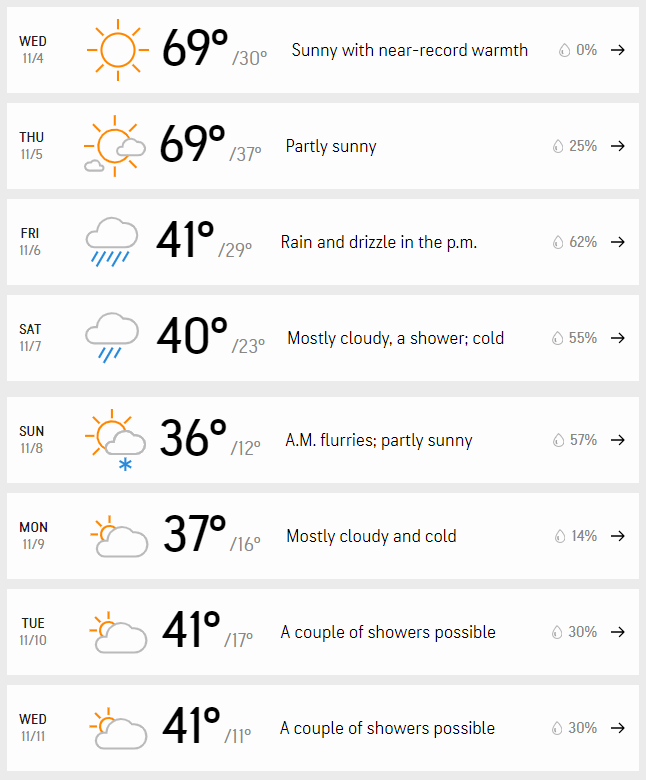Image resolution: width=646 pixels, height=780 pixels.
Task: Open the last Wednesday 11/11 arrow
Action: (x=618, y=728)
